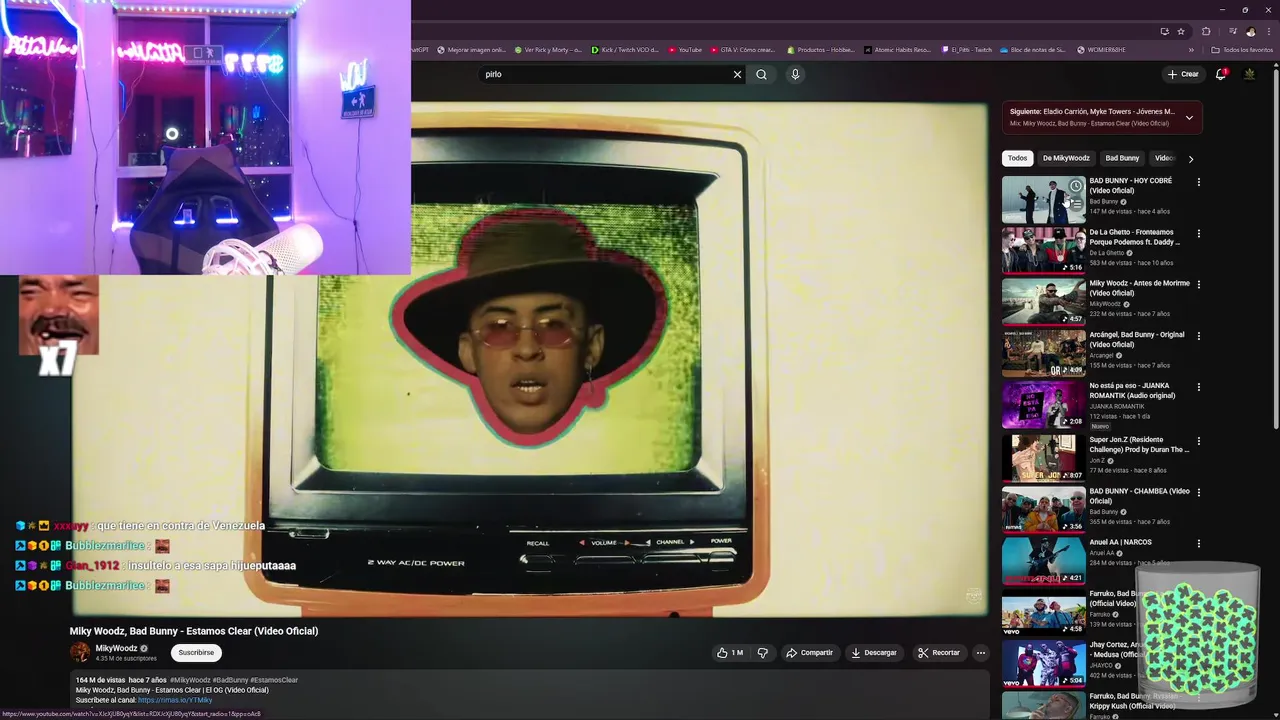
Task: Open more actions ellipsis beside Recortar
Action: coord(981,653)
